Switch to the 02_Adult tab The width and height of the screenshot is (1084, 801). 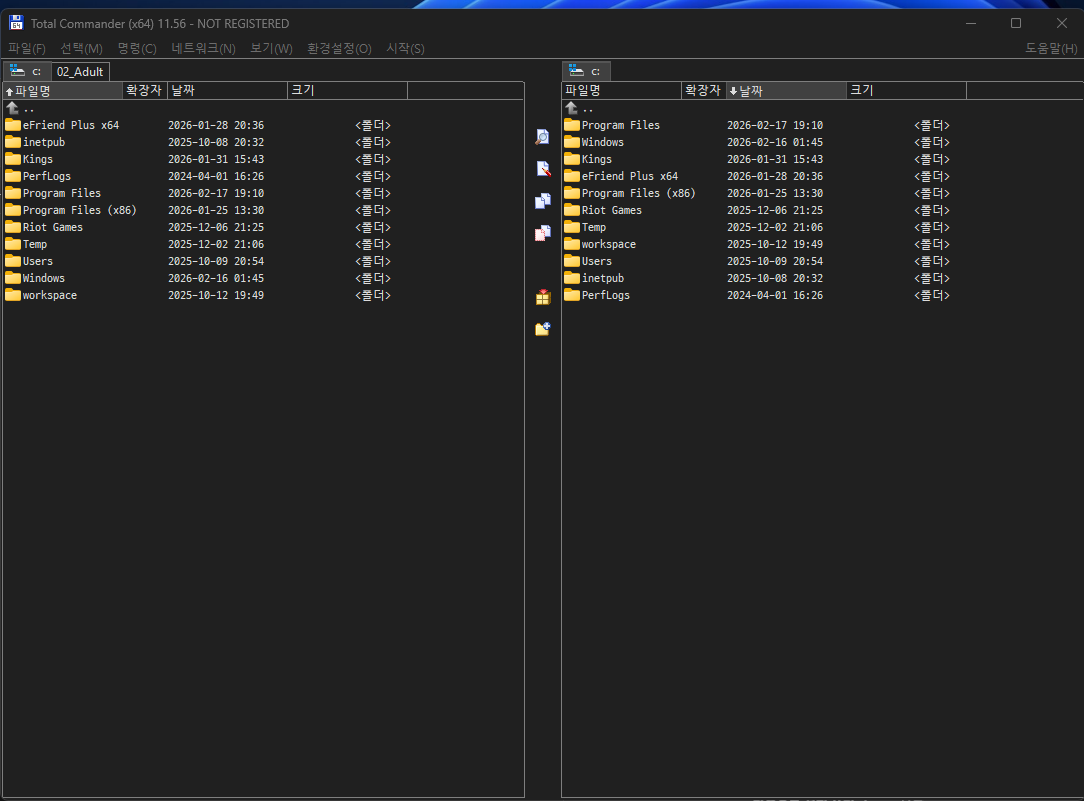(x=80, y=71)
